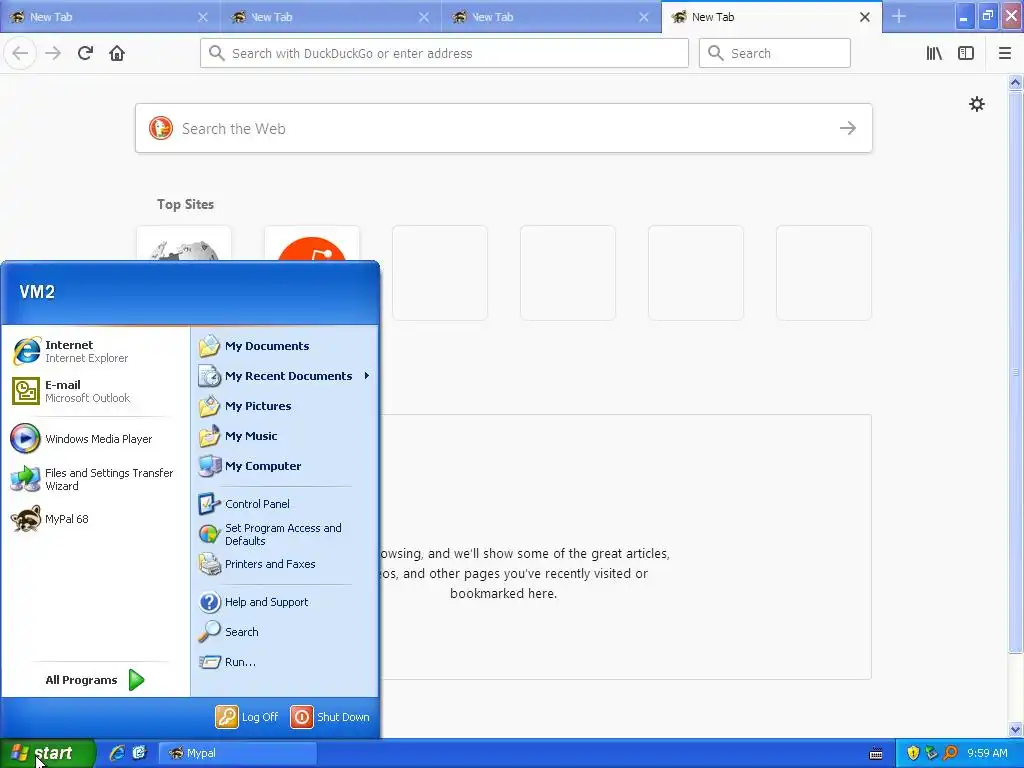Focus the address bar field
This screenshot has height=768, width=1024.
pyautogui.click(x=444, y=54)
